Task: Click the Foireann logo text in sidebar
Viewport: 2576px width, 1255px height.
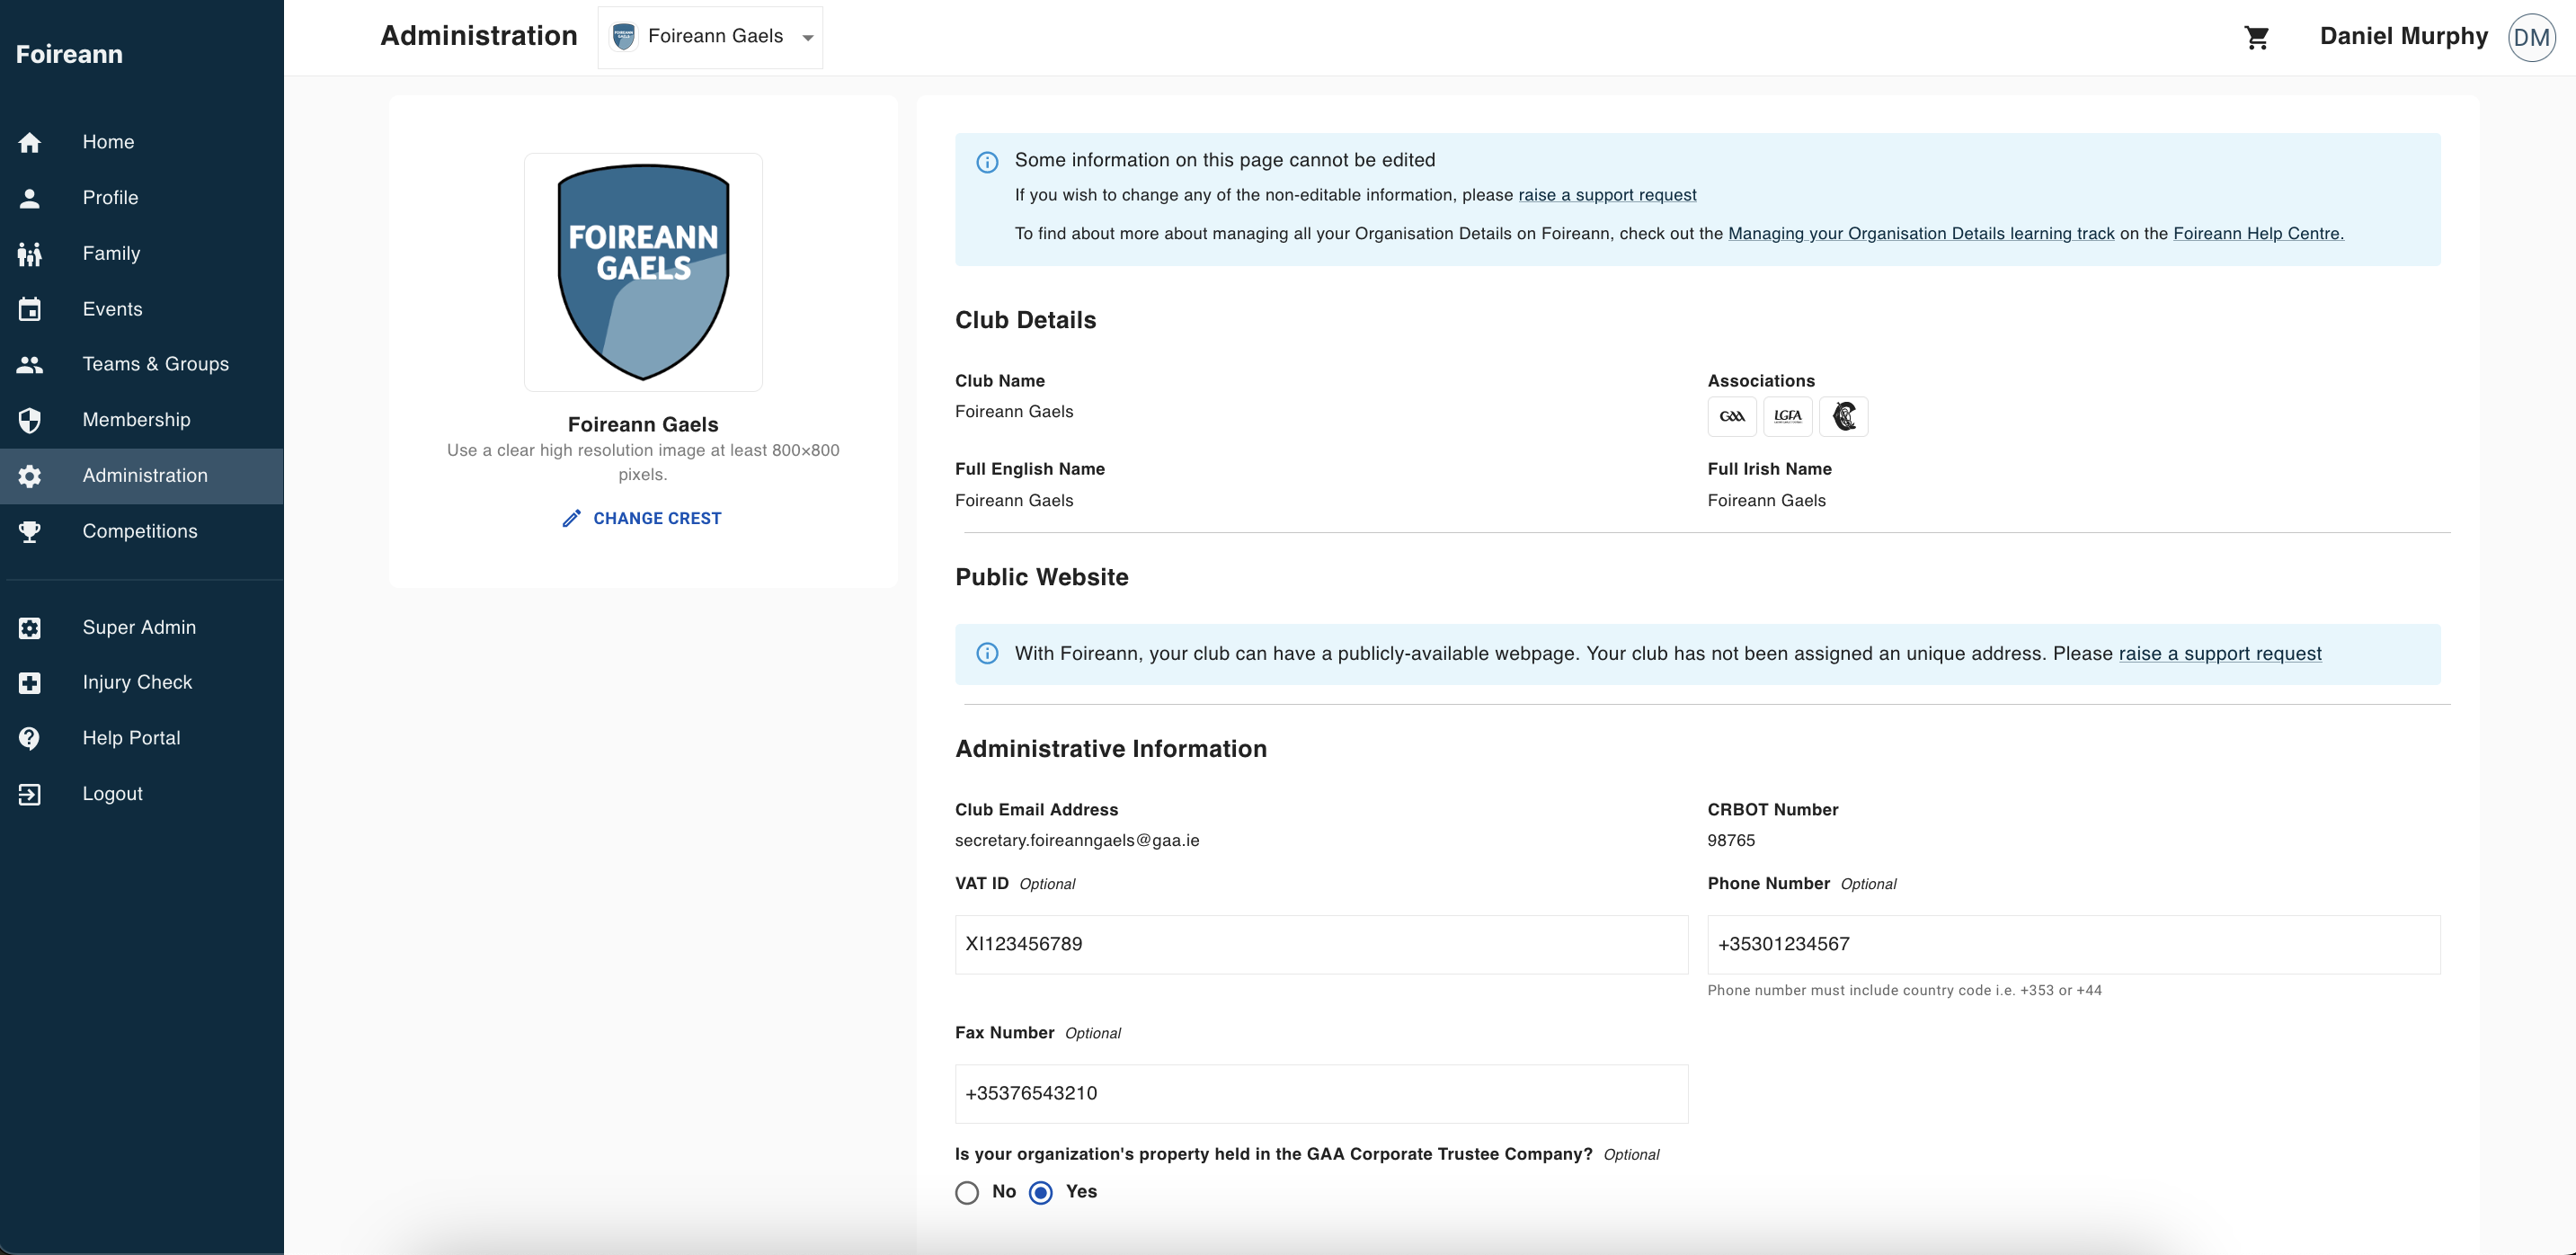Action: click(69, 55)
